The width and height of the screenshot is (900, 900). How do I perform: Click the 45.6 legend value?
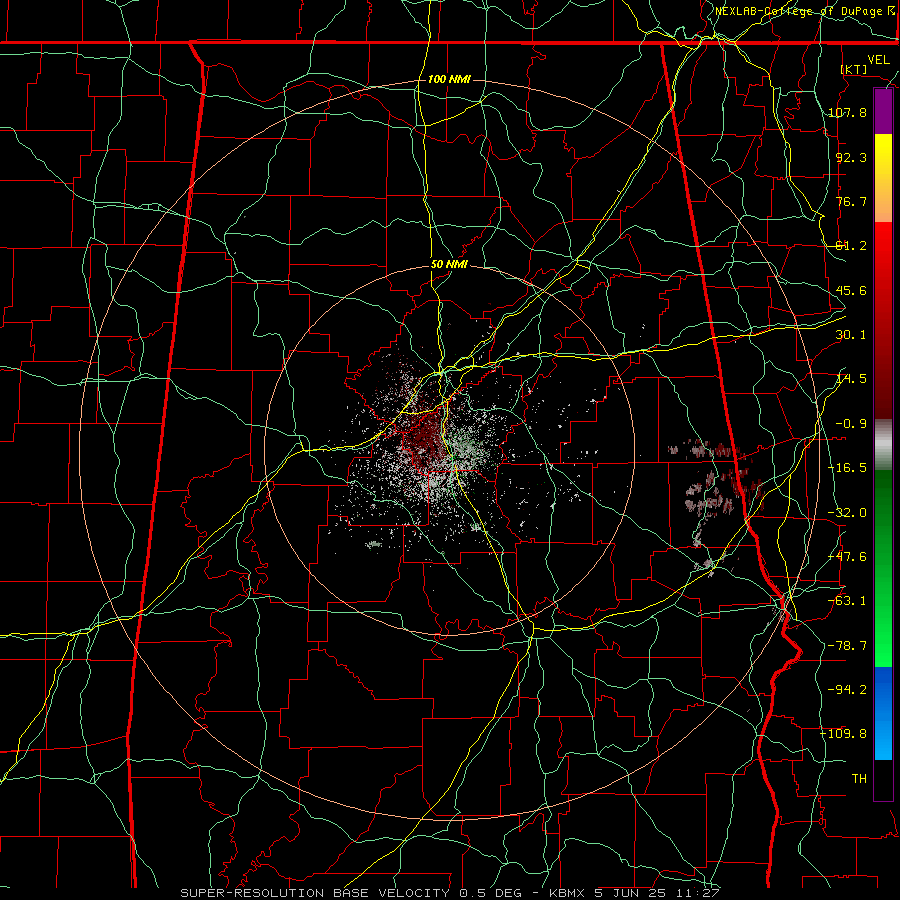tap(851, 290)
